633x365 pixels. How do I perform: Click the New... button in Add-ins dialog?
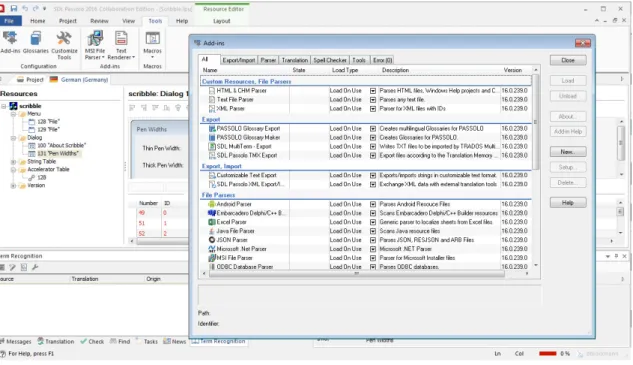point(568,152)
